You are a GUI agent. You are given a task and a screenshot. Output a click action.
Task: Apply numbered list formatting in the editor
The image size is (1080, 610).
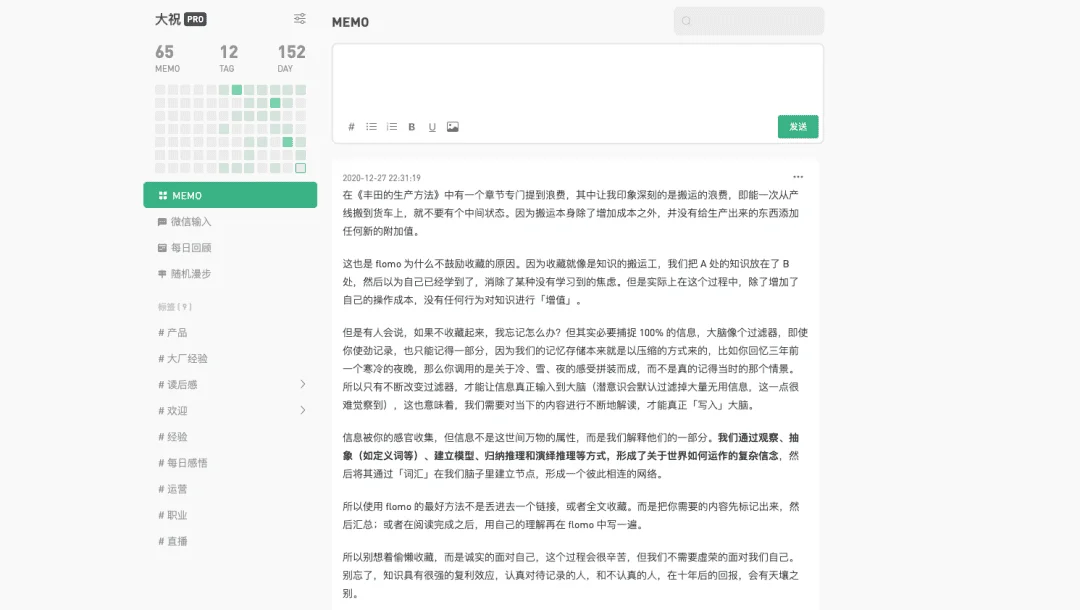click(392, 127)
